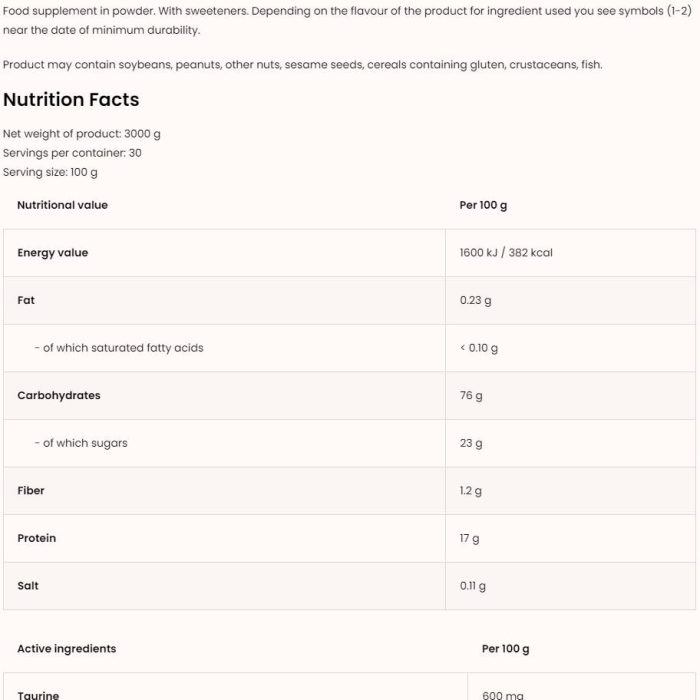This screenshot has height=700, width=700.
Task: Click the Active ingredients column header
Action: [x=67, y=649]
